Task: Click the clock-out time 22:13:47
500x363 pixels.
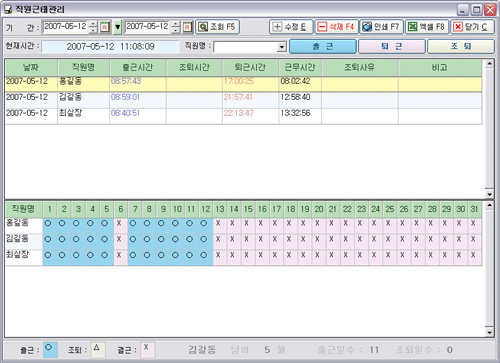Action: [239, 113]
